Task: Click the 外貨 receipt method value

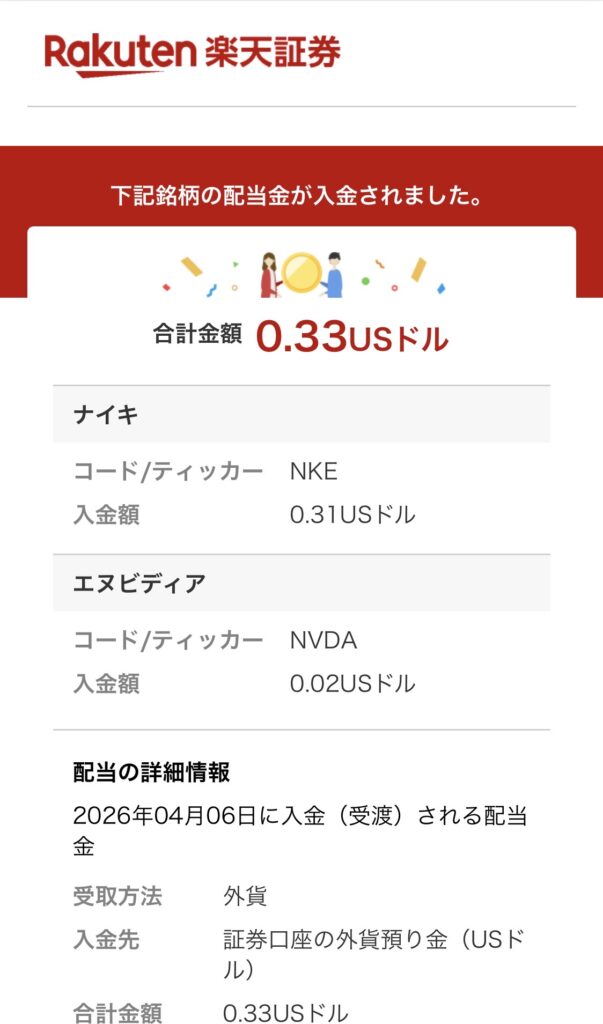Action: 245,896
